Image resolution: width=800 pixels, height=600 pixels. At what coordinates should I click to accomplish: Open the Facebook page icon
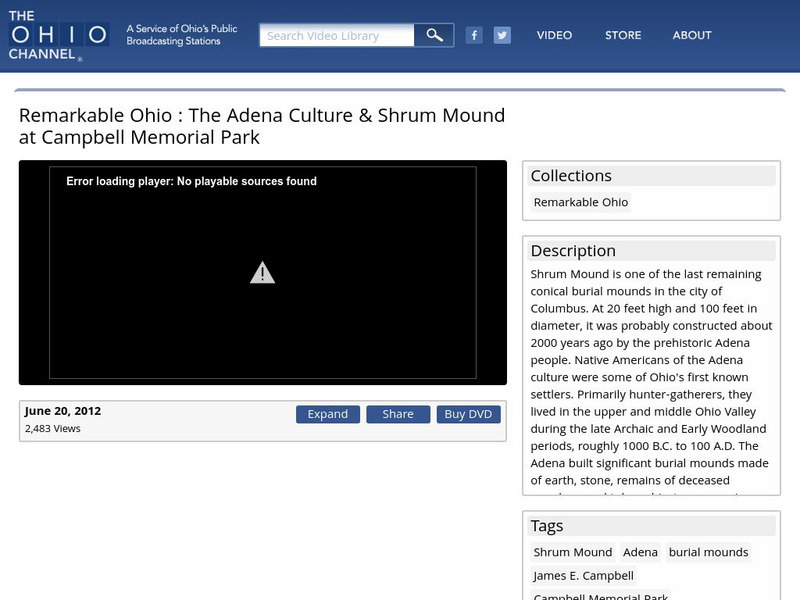click(474, 35)
